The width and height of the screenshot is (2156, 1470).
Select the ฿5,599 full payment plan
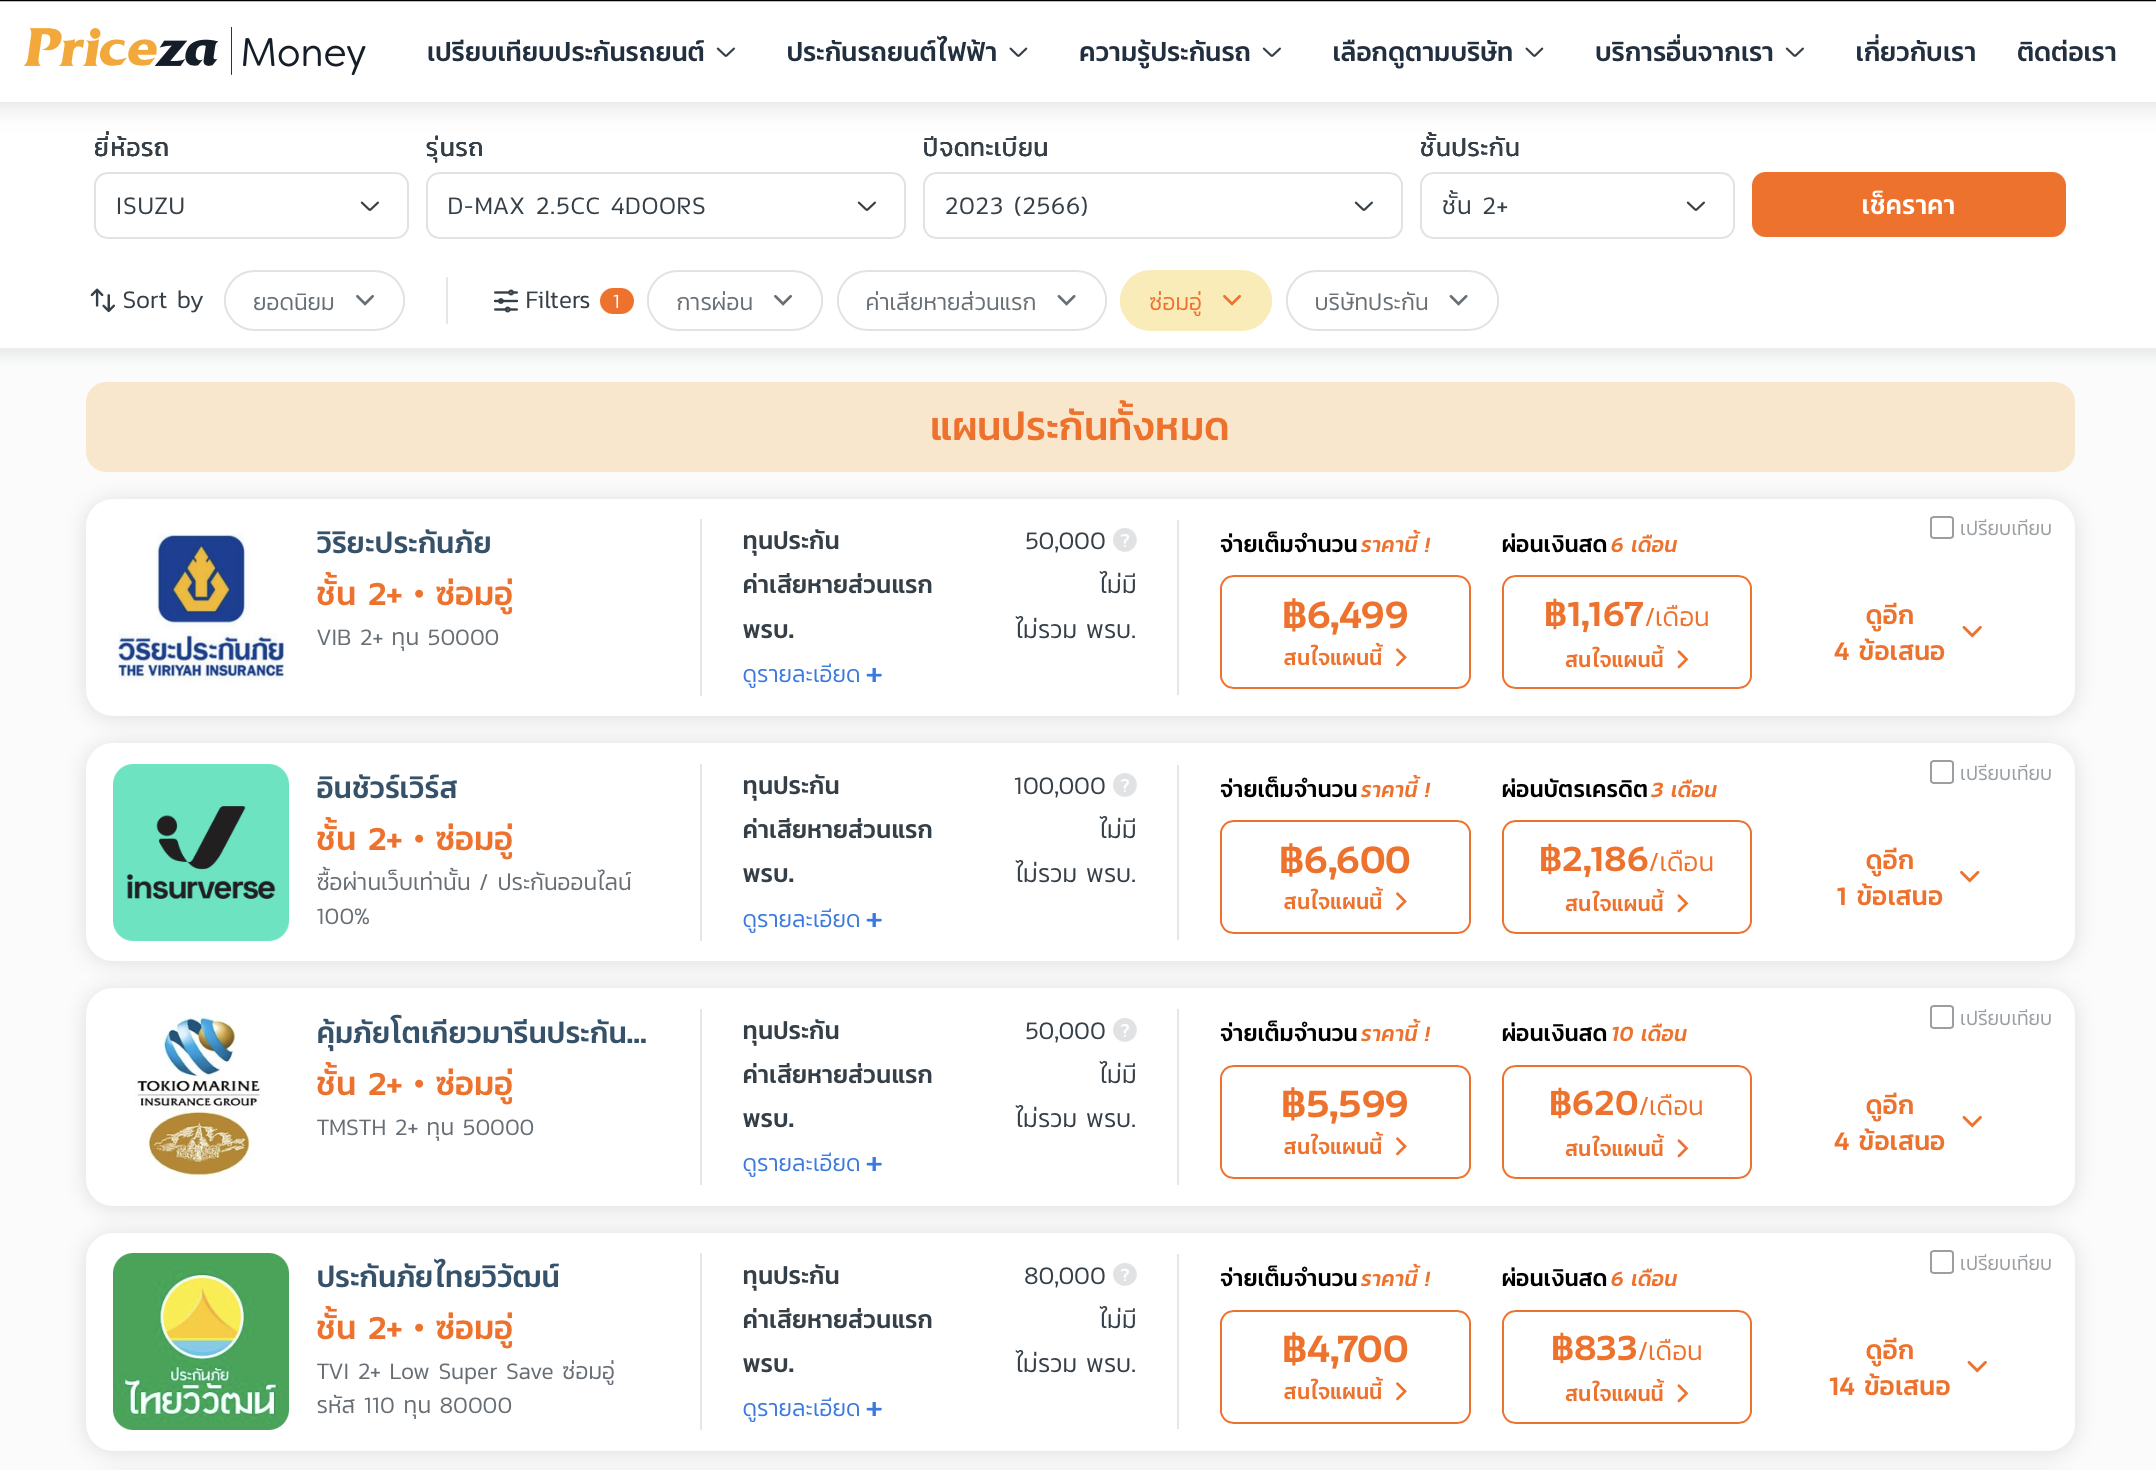1345,1122
